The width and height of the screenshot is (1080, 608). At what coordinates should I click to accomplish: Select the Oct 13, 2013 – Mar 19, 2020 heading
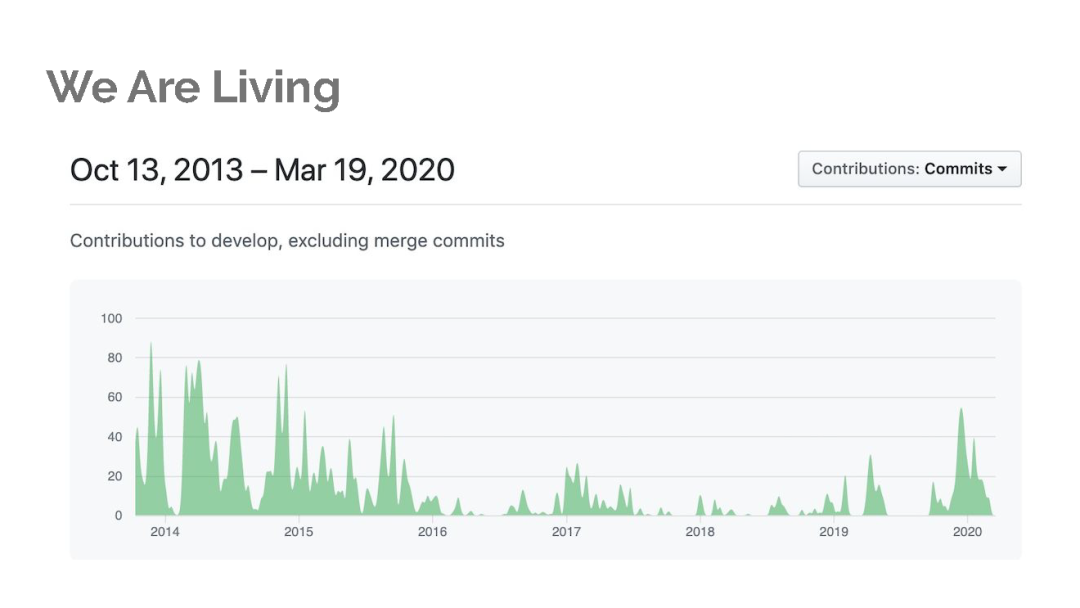(x=262, y=170)
